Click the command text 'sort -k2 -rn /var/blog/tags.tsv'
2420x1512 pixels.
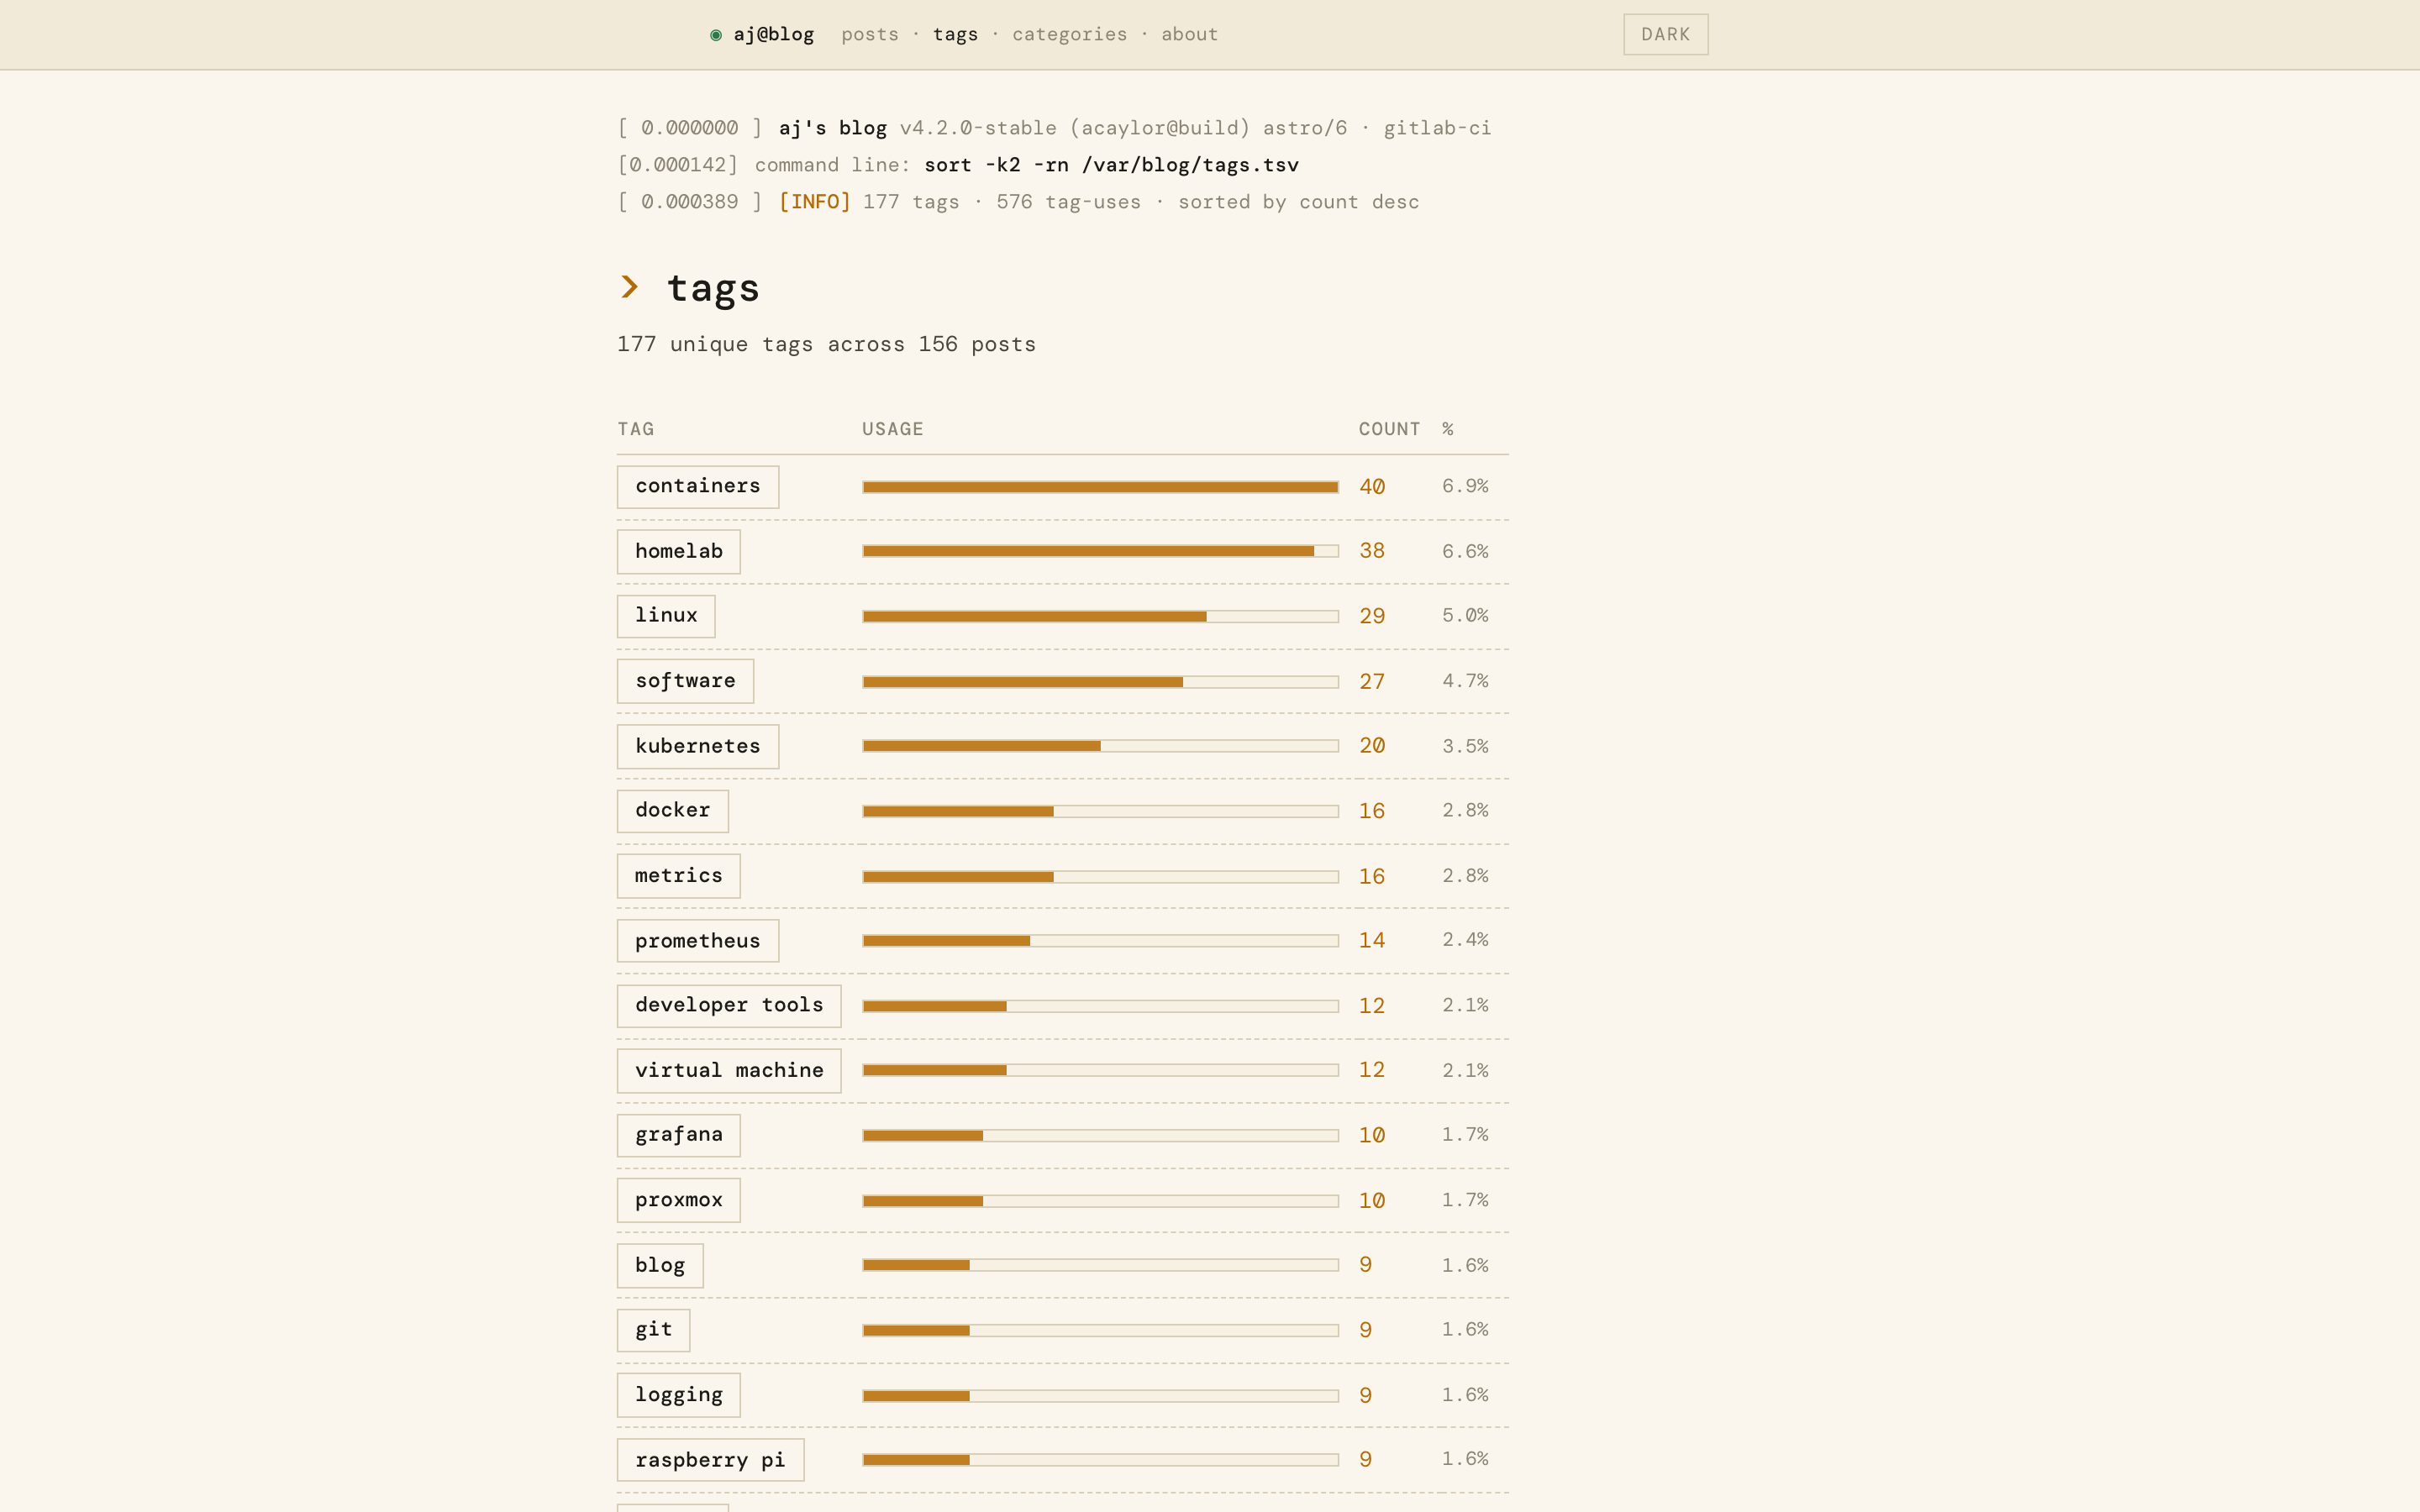pos(1111,165)
